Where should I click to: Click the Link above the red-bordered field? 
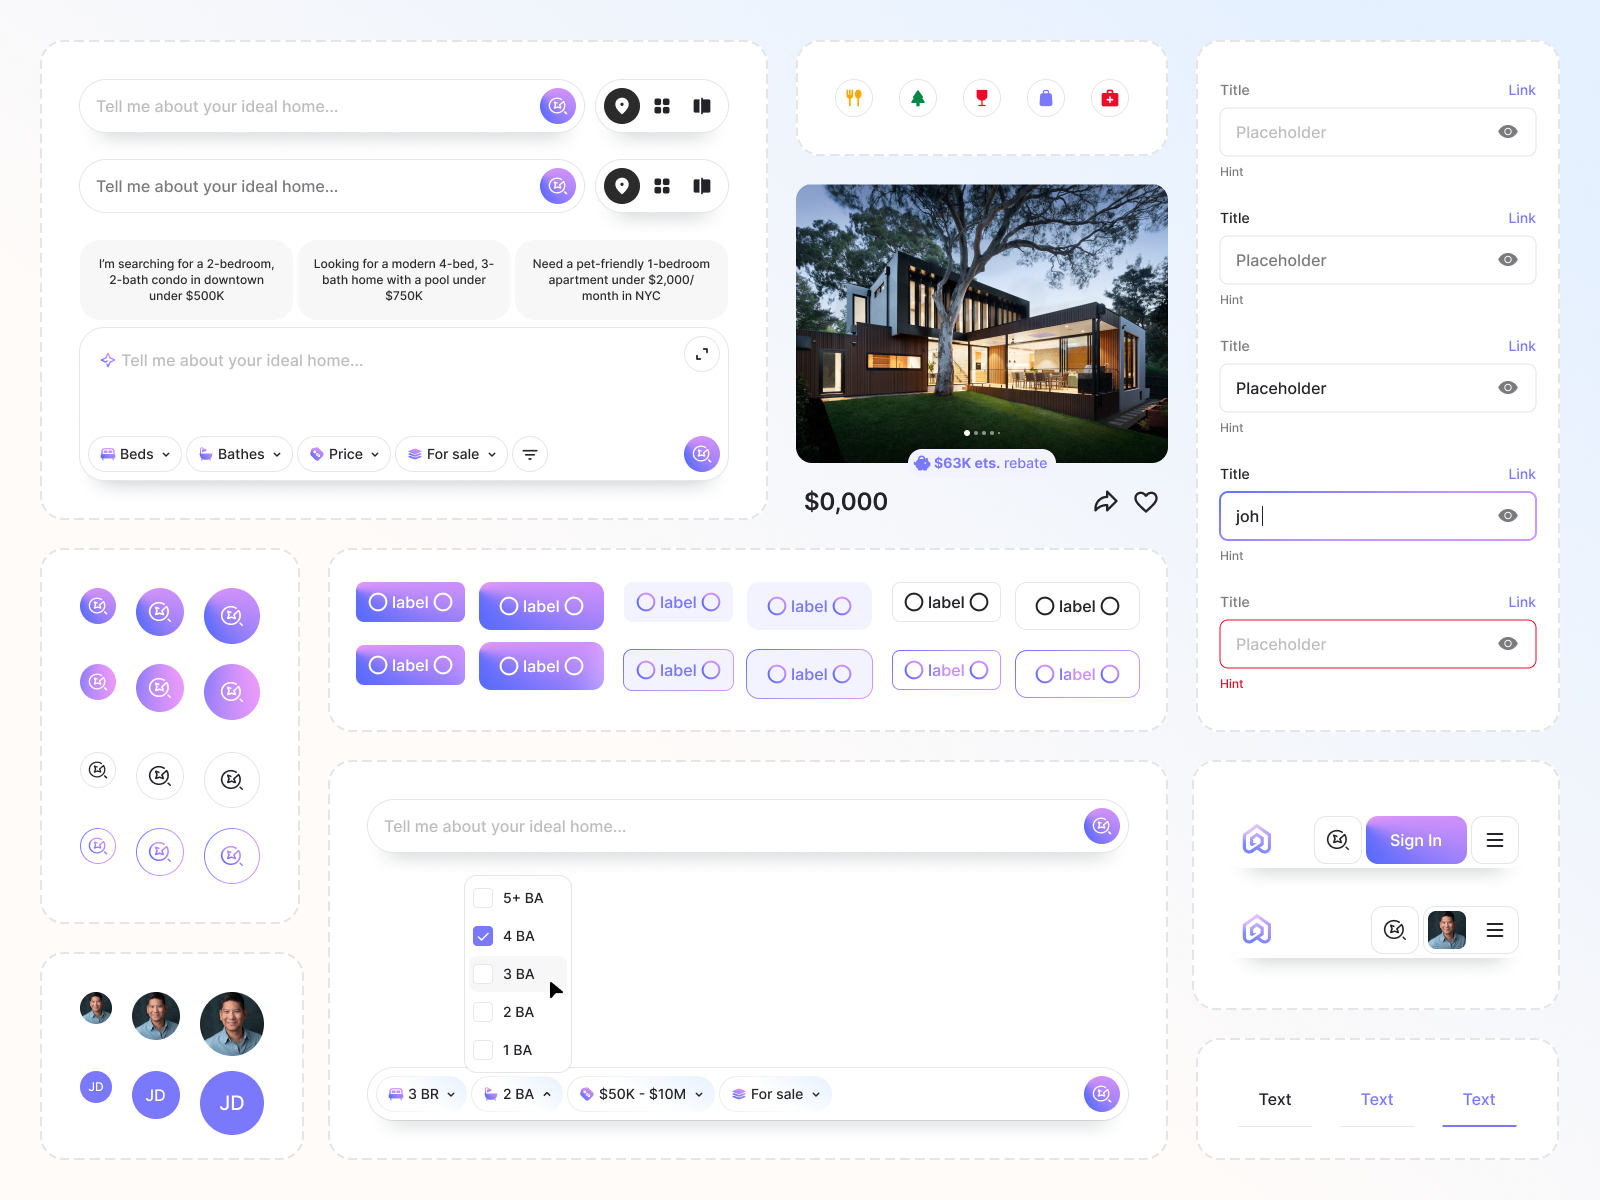[1522, 602]
